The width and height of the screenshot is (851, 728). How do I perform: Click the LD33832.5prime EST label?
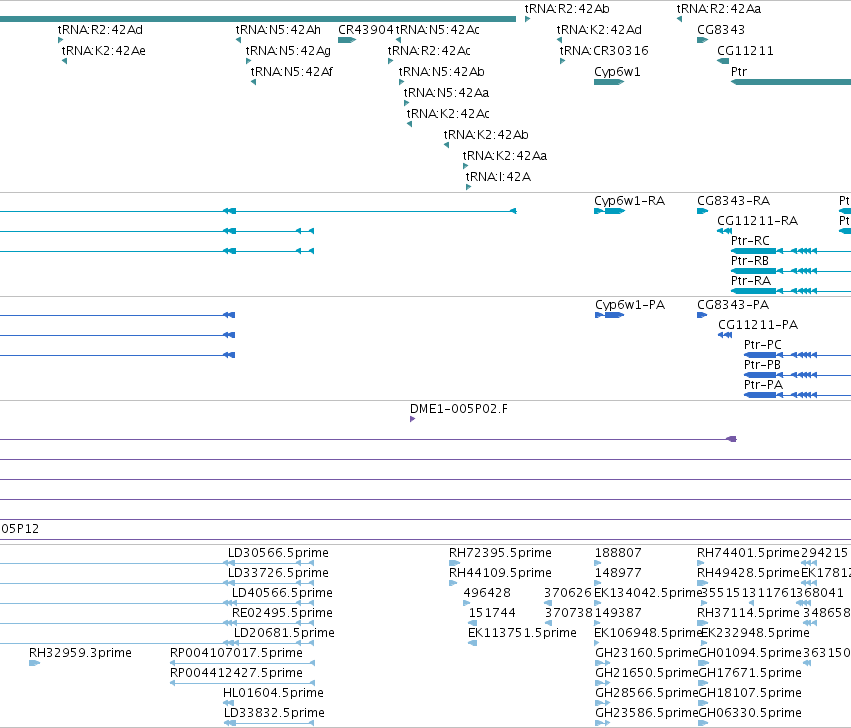(274, 713)
